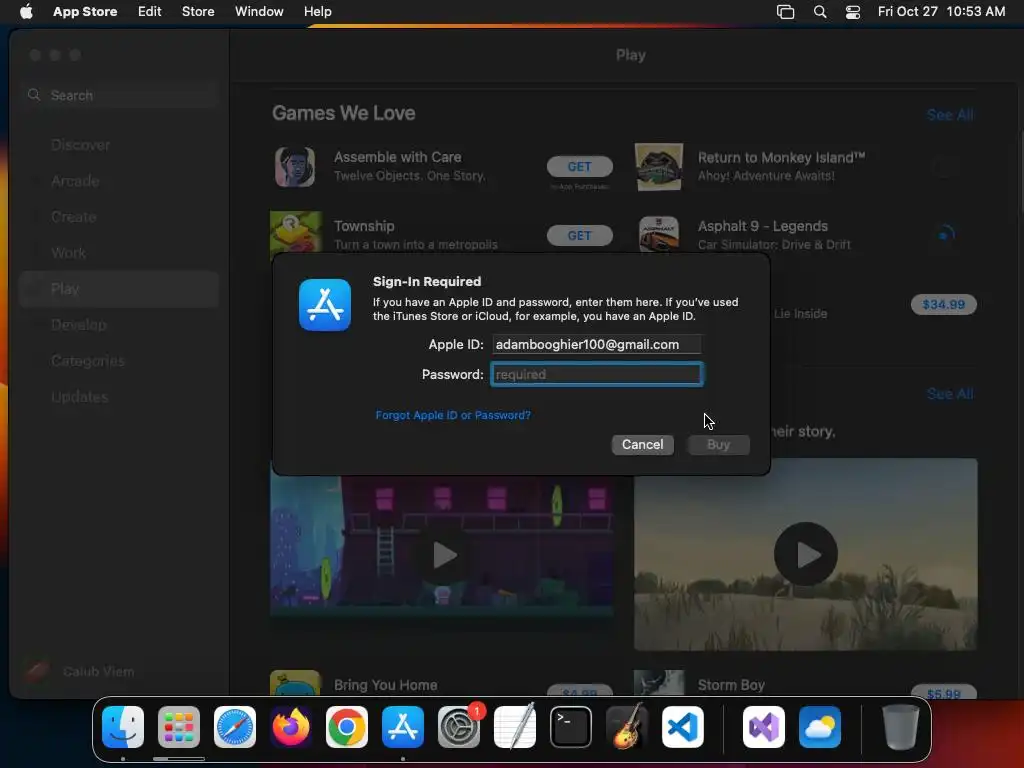Viewport: 1024px width, 768px height.
Task: Click the Bring You Home title
Action: (x=385, y=685)
